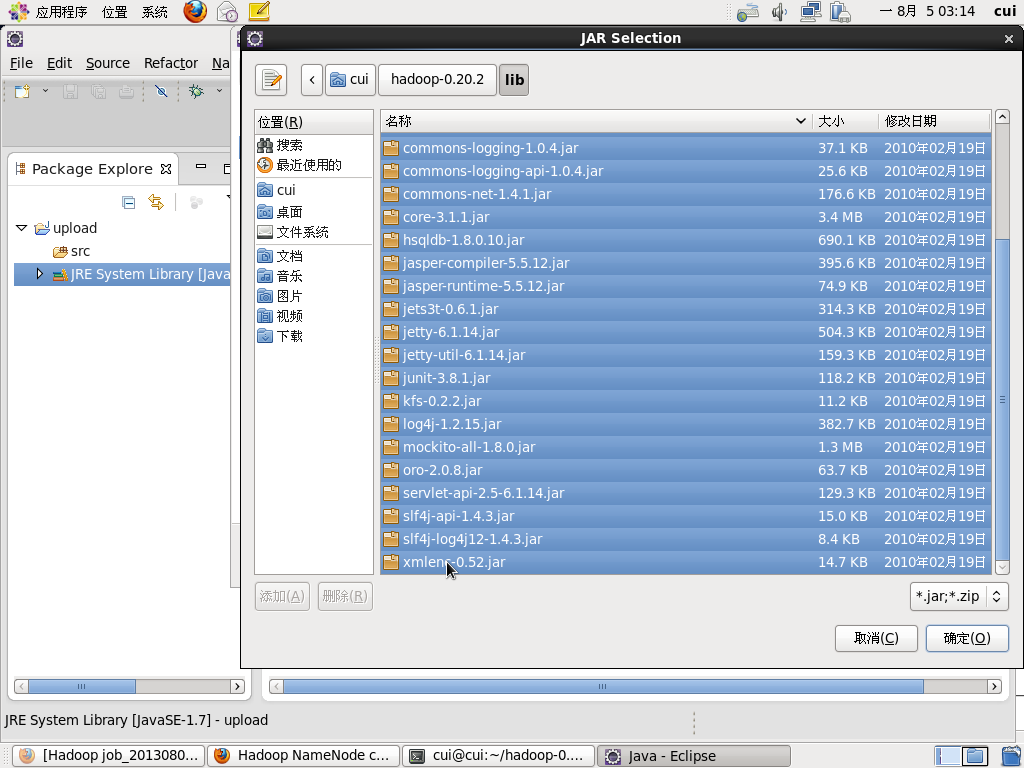Select the lib breadcrumb button
The height and width of the screenshot is (768, 1024).
(x=514, y=80)
